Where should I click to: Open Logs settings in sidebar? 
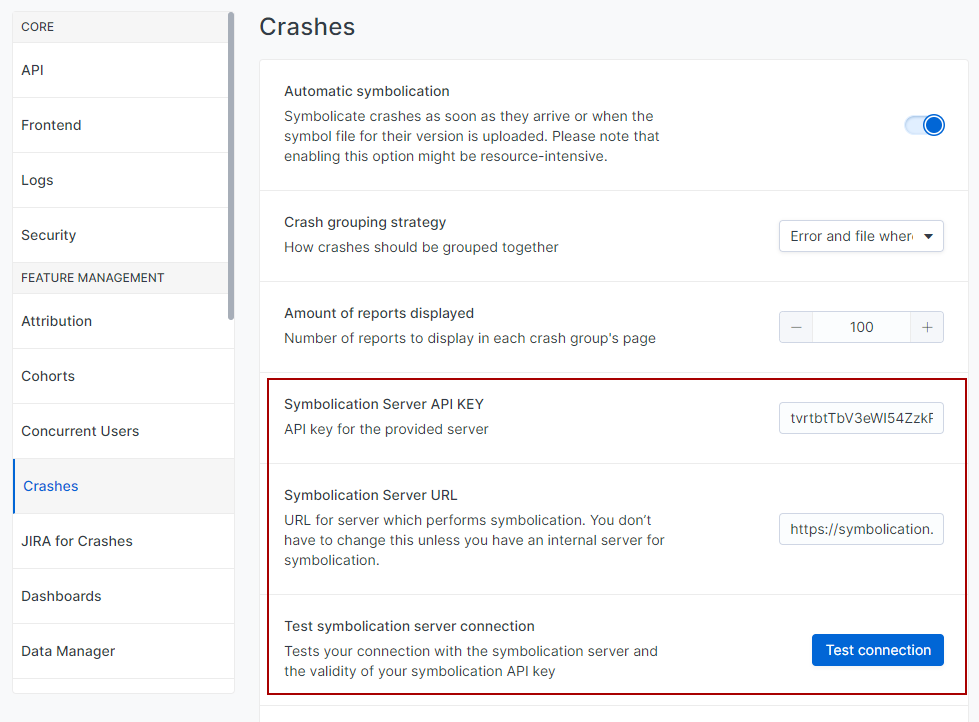(121, 180)
